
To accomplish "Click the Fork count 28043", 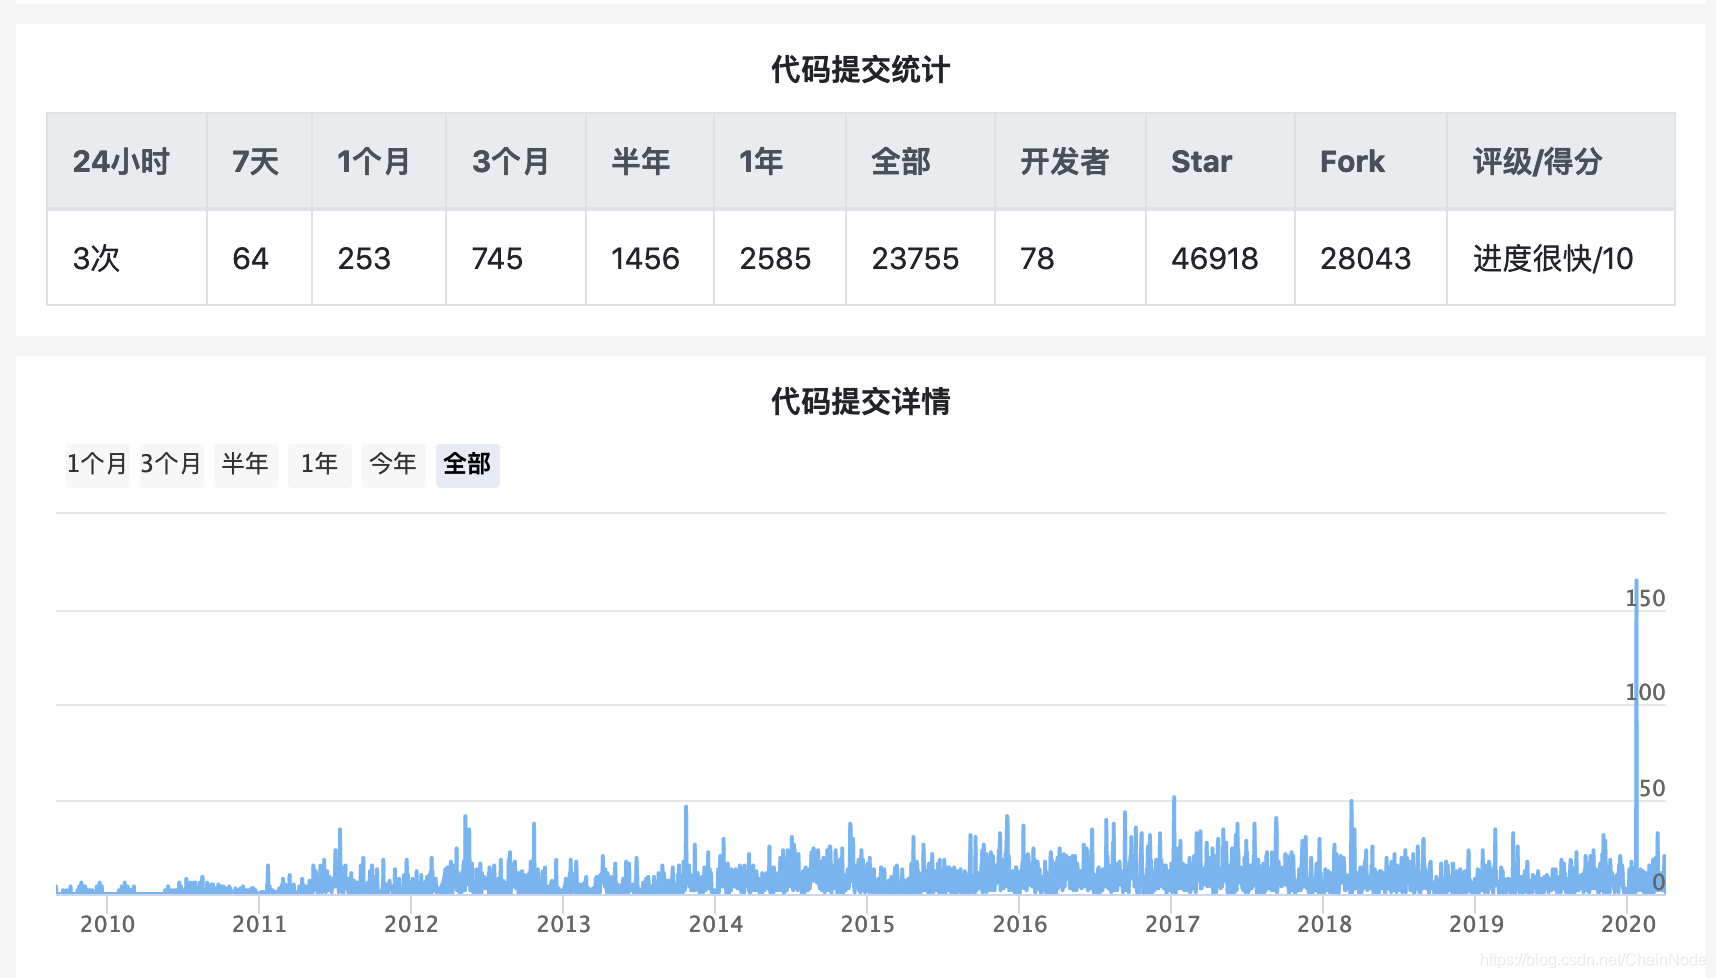I will 1371,258.
